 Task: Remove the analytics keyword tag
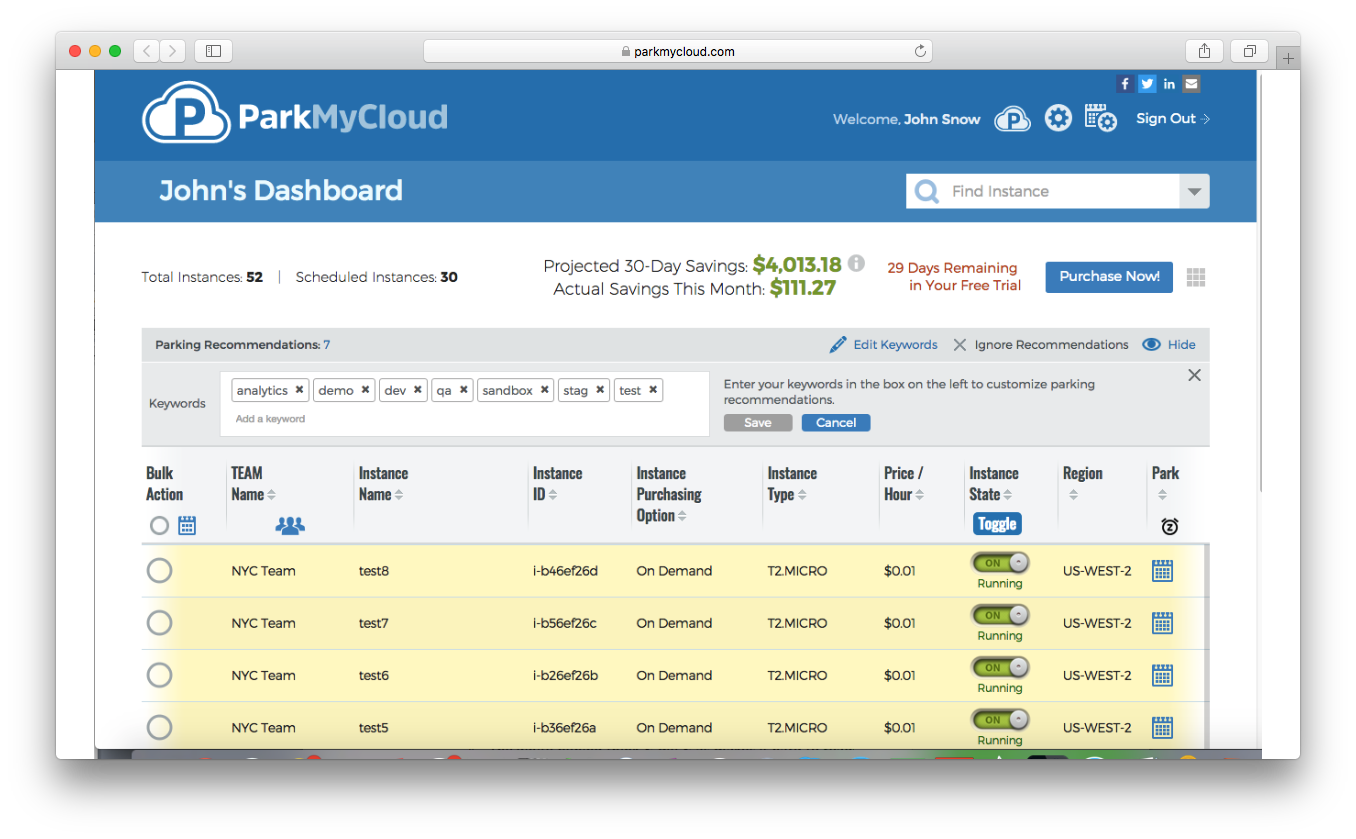(299, 390)
